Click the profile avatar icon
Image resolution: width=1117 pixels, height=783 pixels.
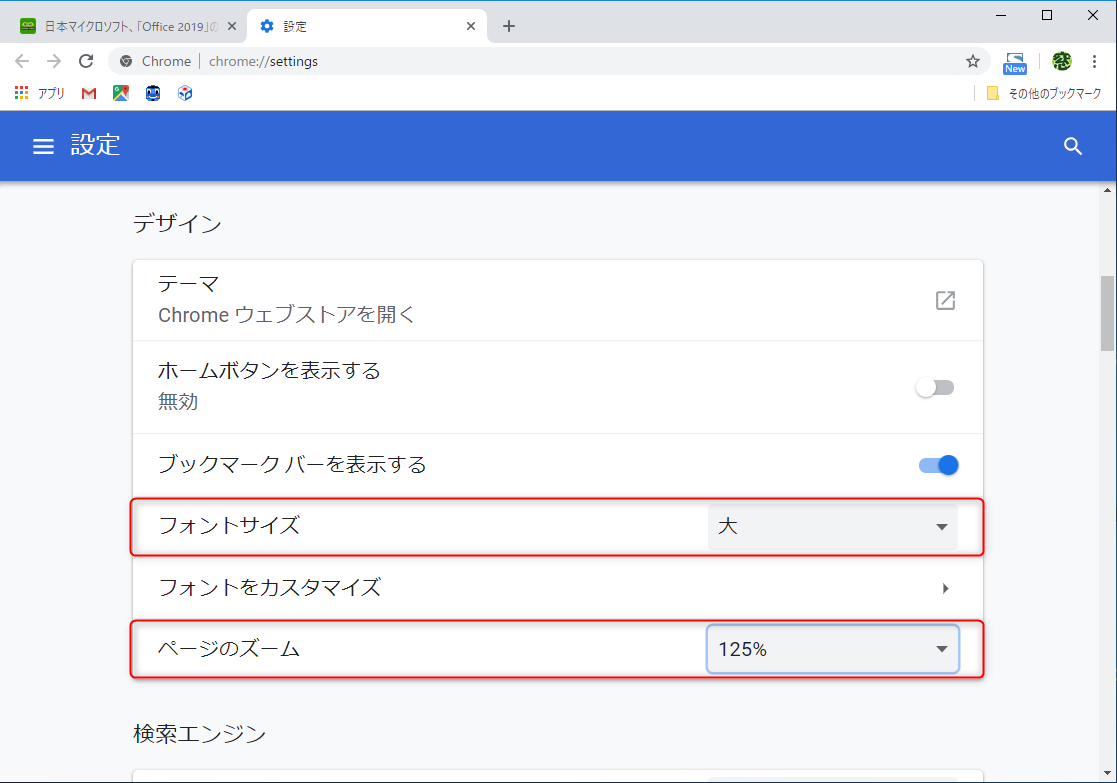(1062, 61)
